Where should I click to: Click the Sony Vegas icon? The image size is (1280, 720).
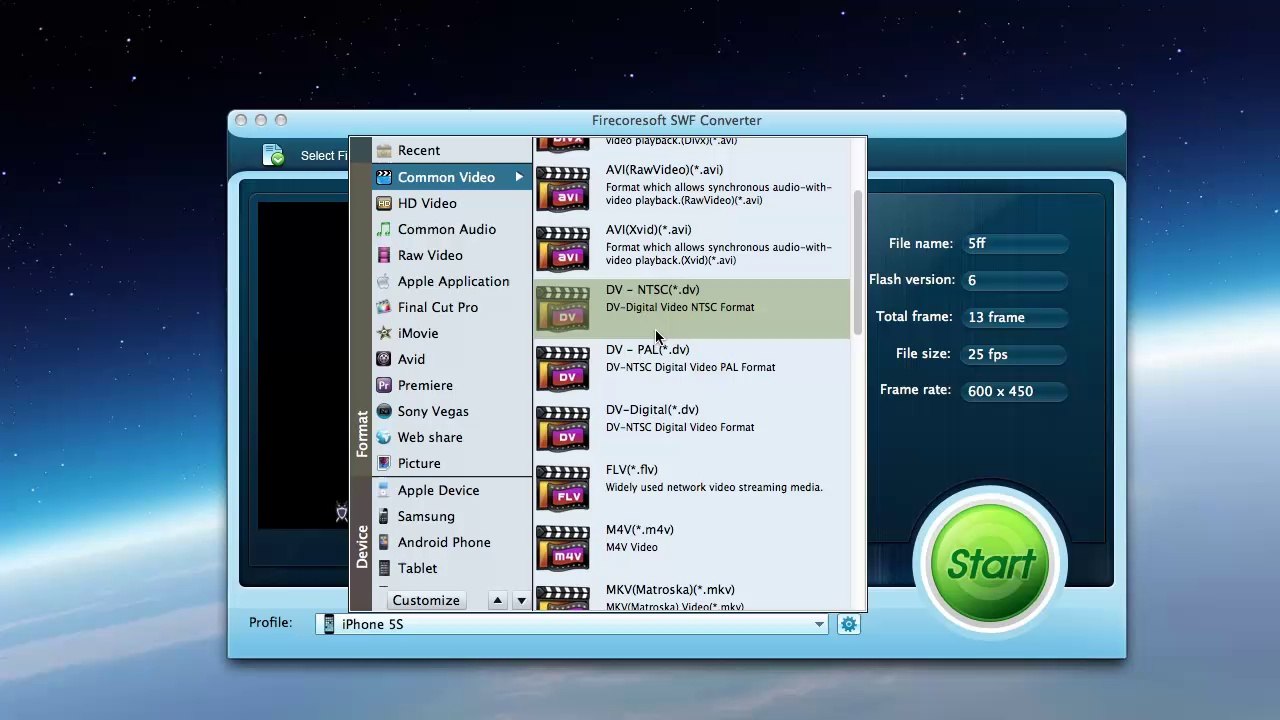coord(383,411)
